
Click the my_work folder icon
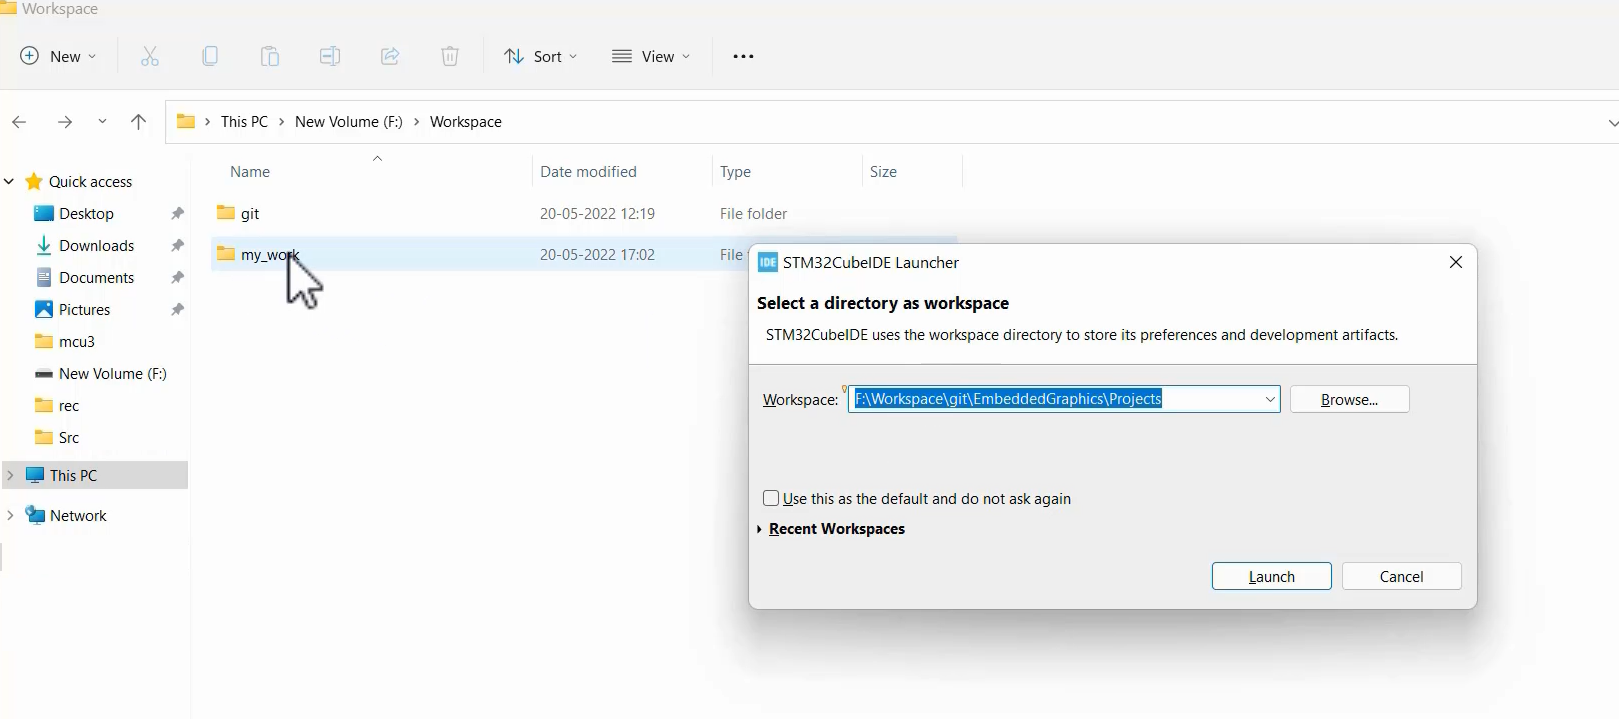[x=226, y=254]
